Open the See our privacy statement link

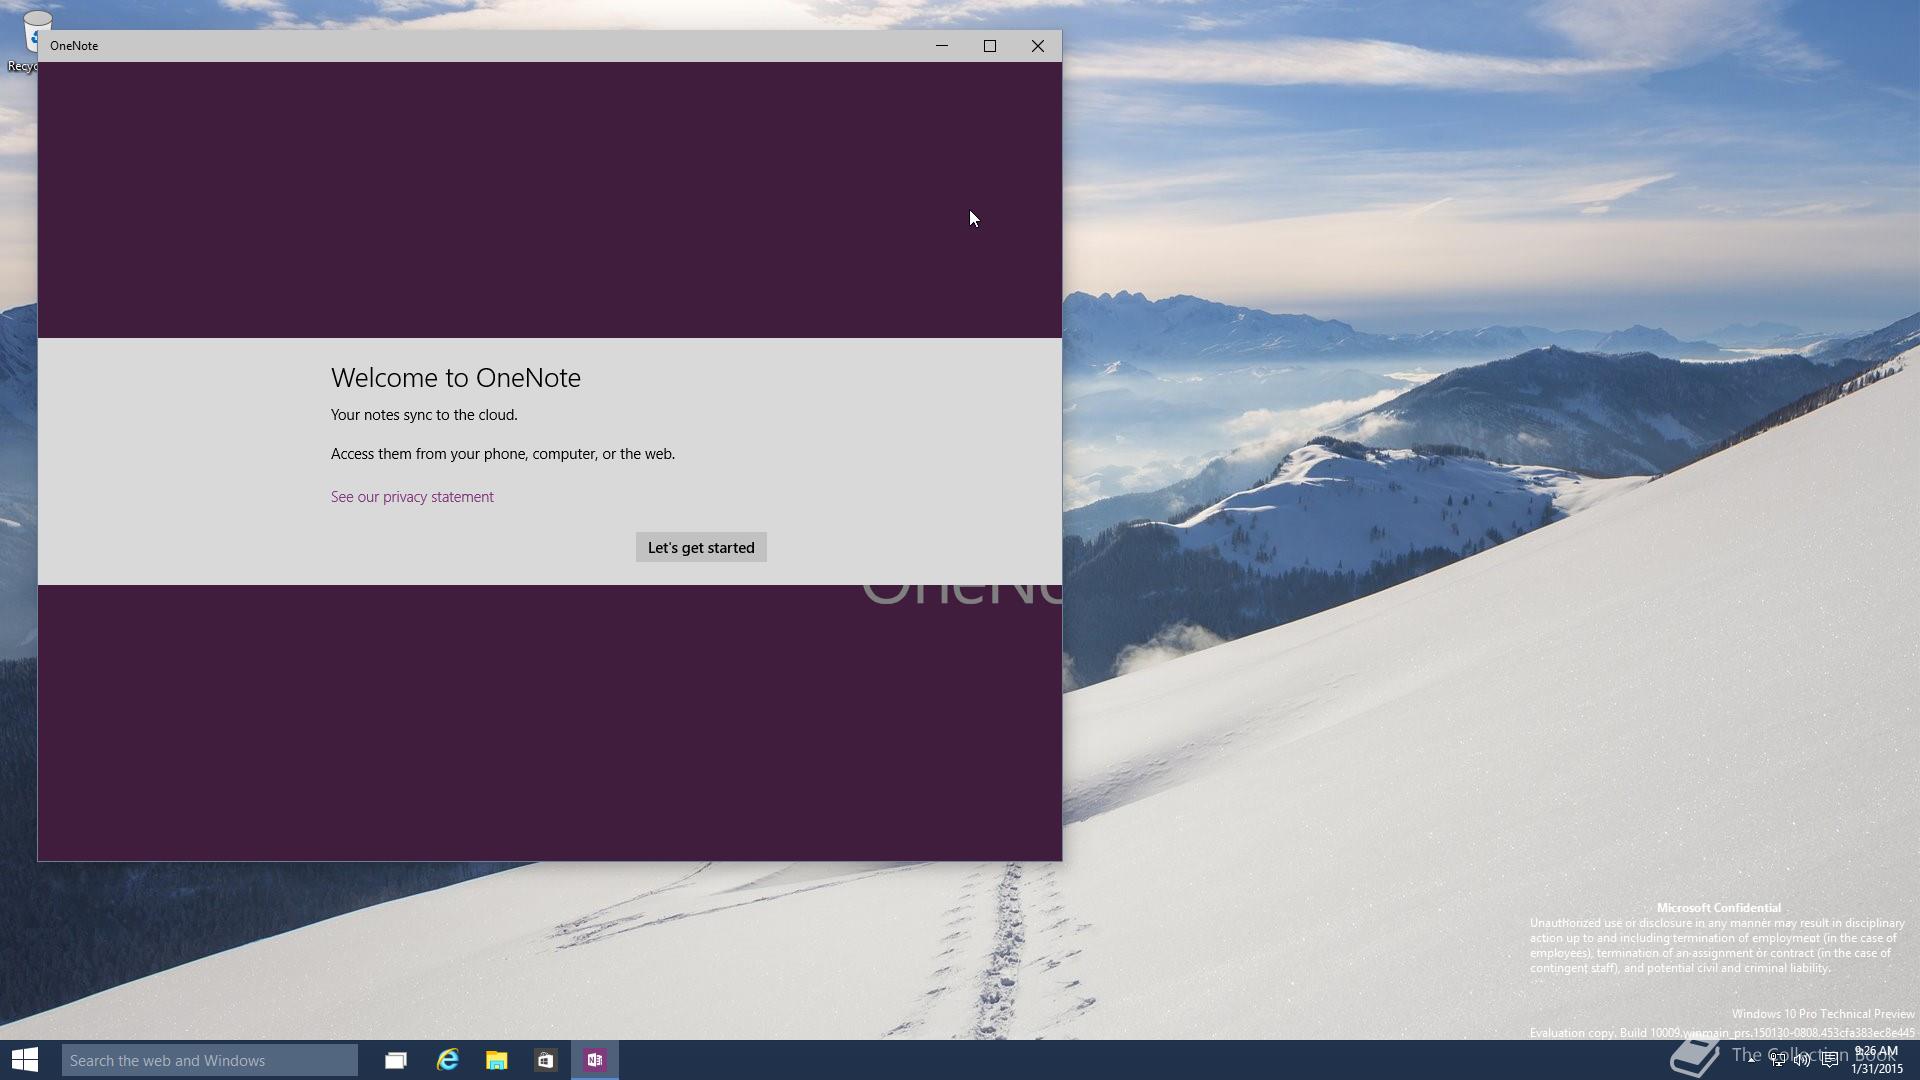(x=412, y=497)
